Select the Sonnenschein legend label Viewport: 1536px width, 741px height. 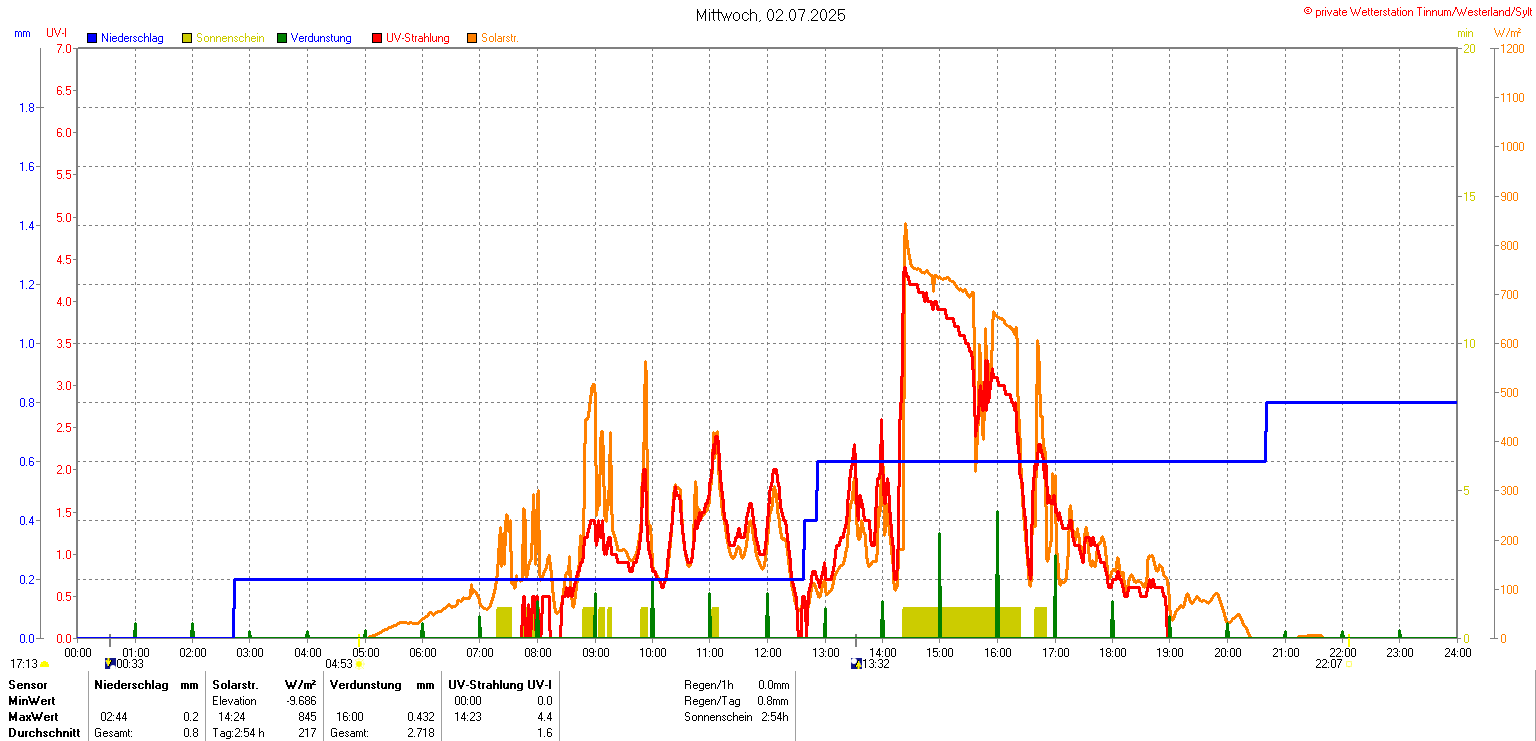(x=230, y=38)
